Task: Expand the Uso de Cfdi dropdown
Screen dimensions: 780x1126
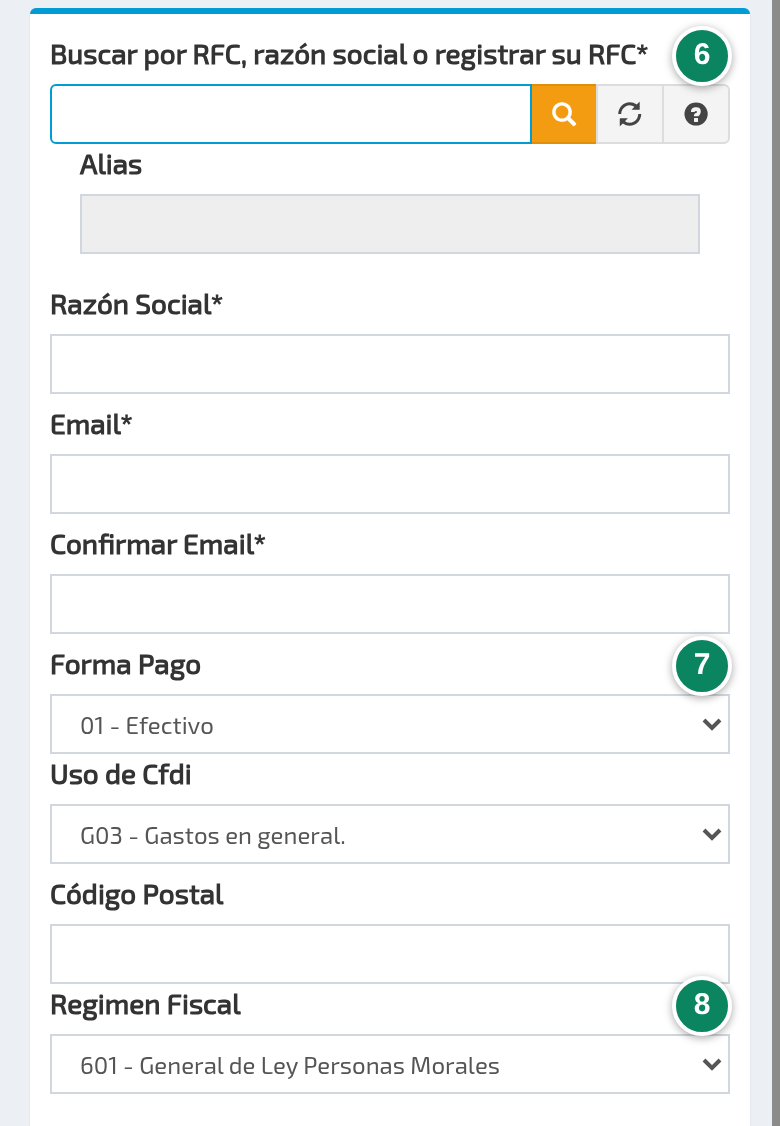Action: (x=390, y=834)
